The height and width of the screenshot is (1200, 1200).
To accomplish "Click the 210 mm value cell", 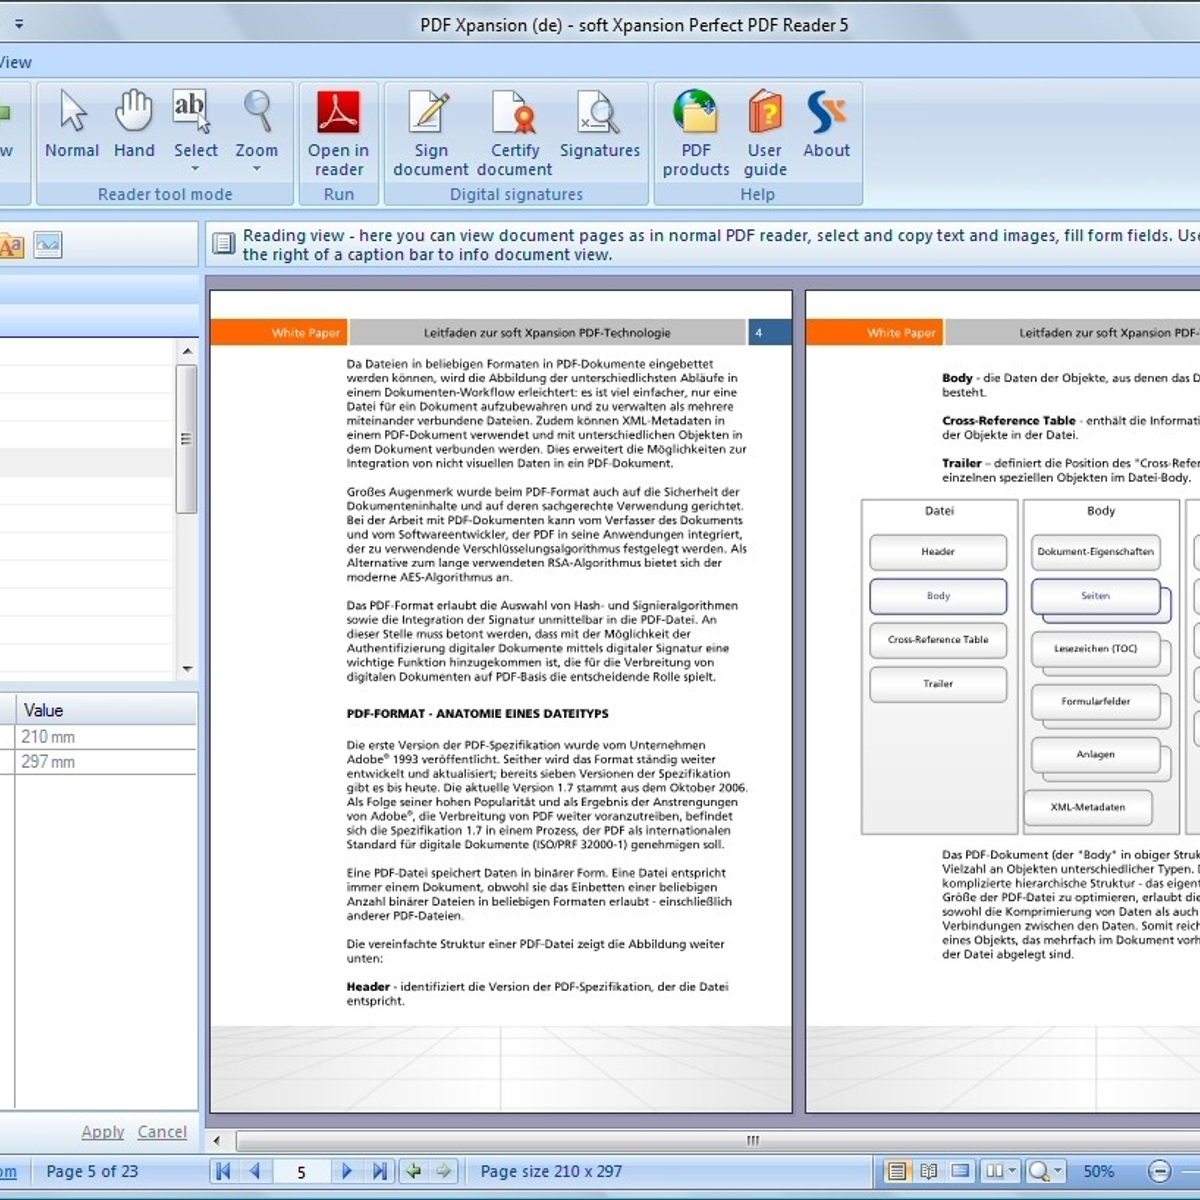I will pyautogui.click(x=106, y=737).
